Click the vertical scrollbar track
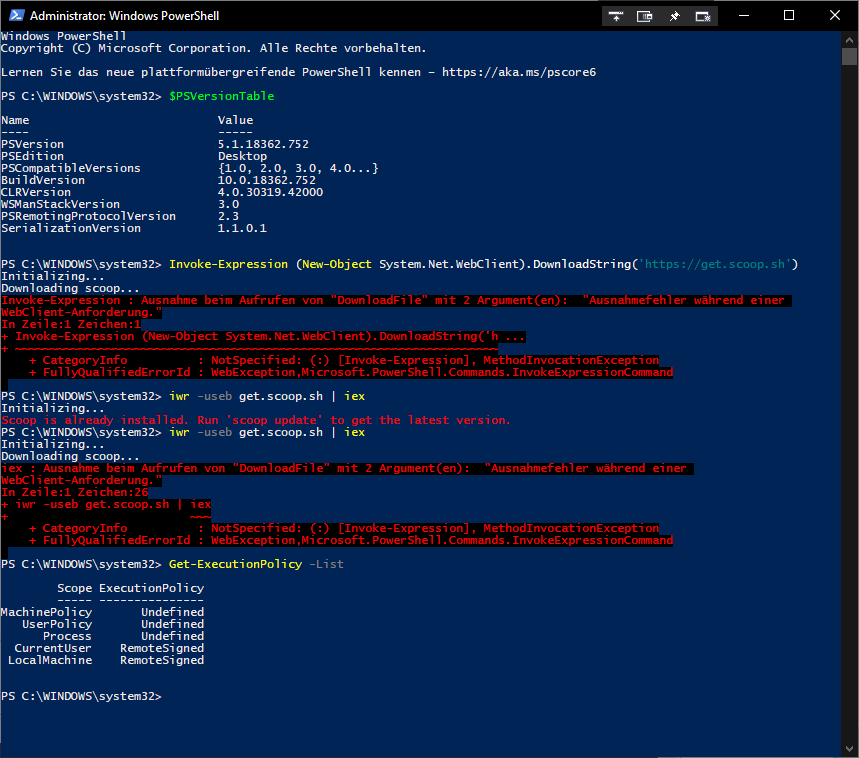Screen dimensions: 859x758 [850, 400]
